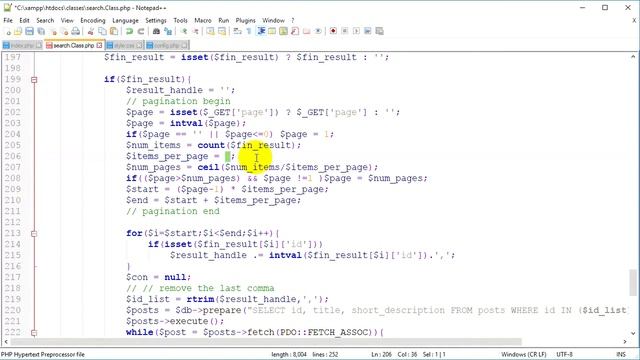Click the editor's scroll-down arrow
Viewport: 640px width, 360px height.
pyautogui.click(x=633, y=333)
